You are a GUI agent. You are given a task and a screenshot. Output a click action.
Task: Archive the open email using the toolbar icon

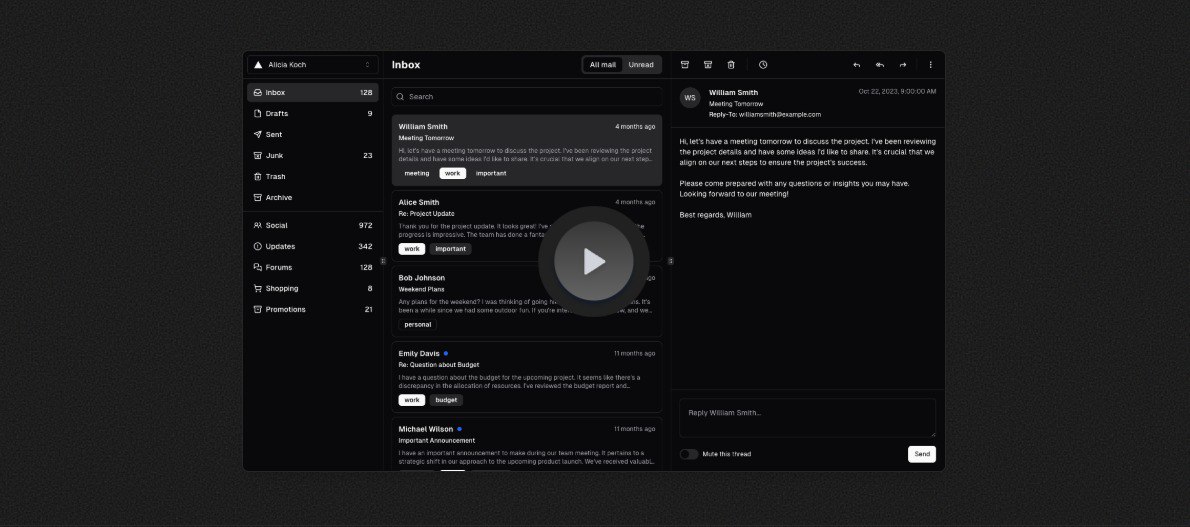(685, 65)
